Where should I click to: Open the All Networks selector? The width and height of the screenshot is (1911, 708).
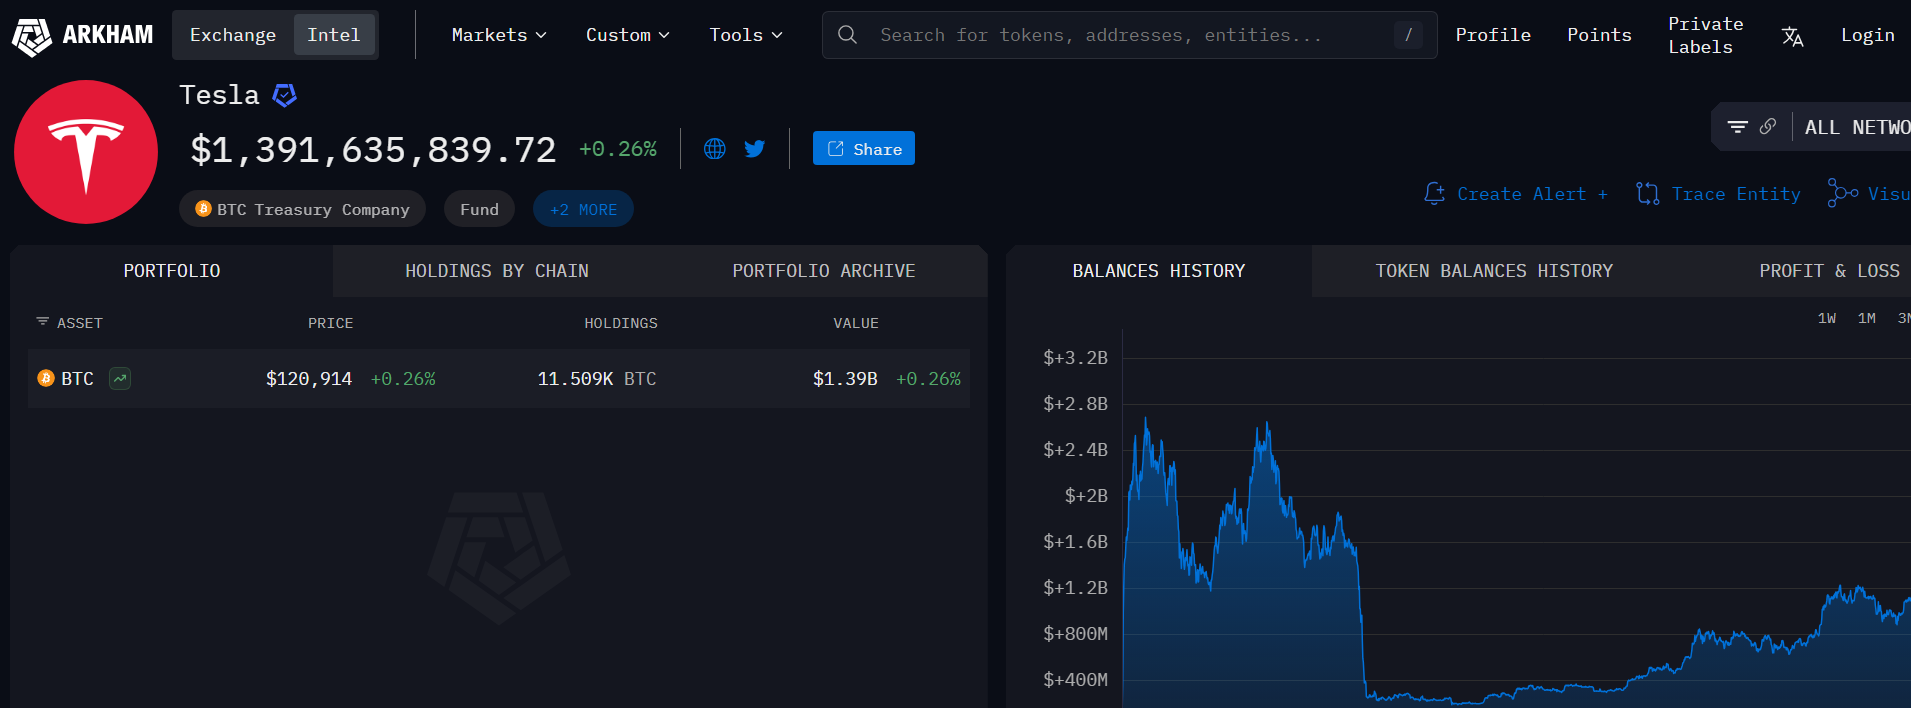click(1857, 127)
